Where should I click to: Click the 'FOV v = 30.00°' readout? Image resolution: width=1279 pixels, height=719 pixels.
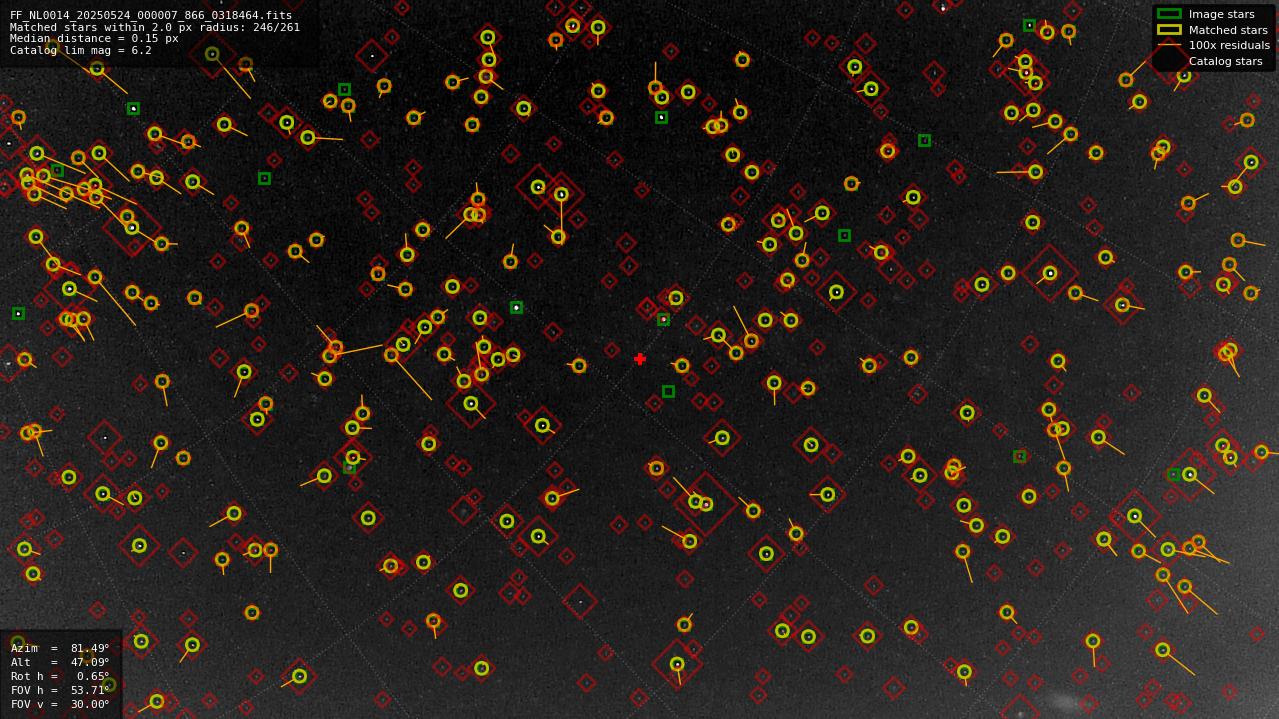click(60, 704)
